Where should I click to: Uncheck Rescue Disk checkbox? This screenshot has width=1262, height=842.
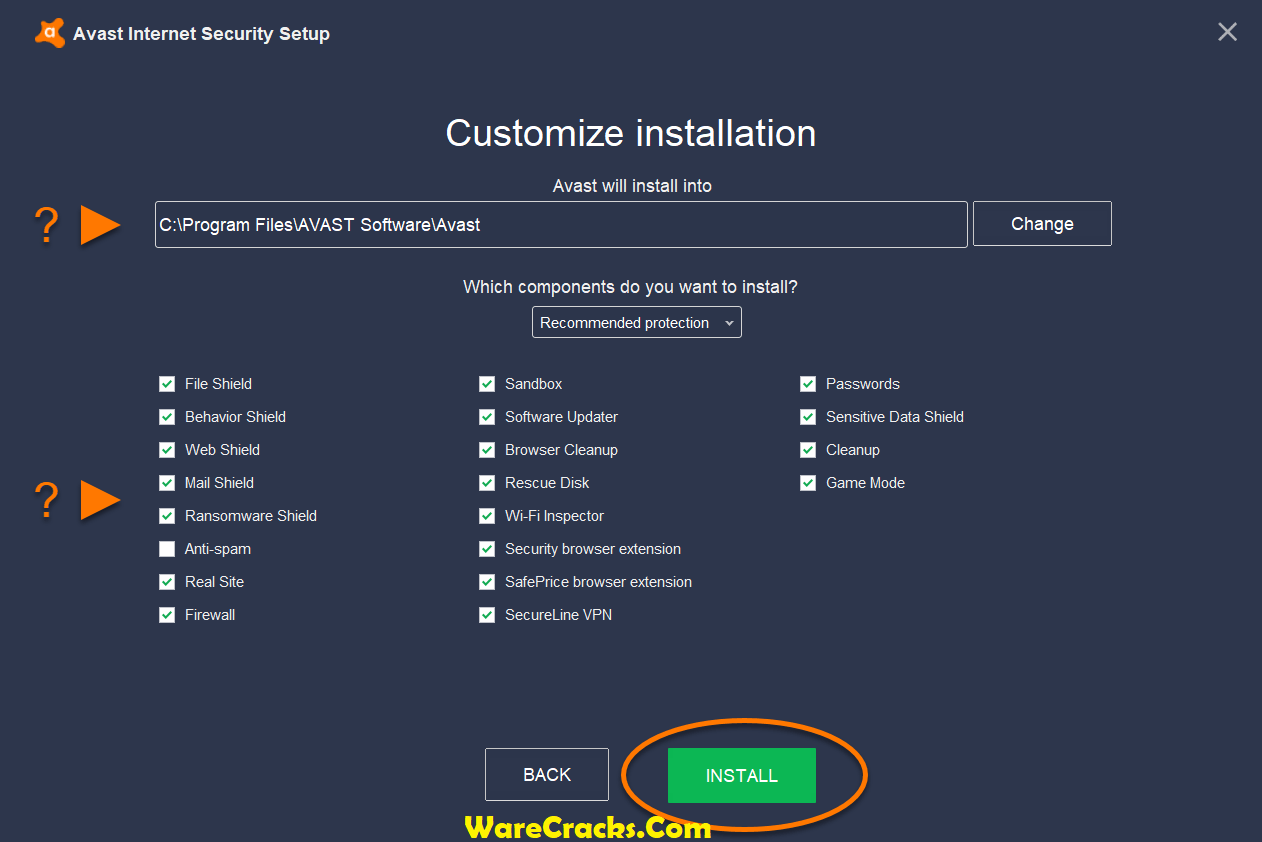tap(487, 483)
